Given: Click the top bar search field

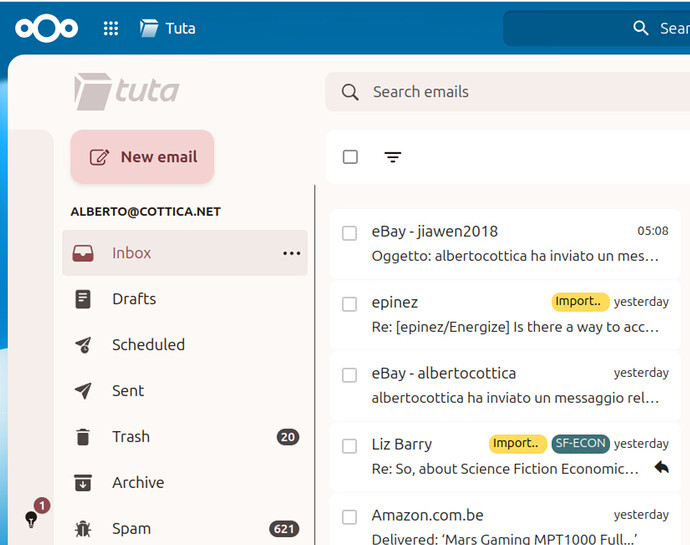Looking at the screenshot, I should (x=597, y=29).
